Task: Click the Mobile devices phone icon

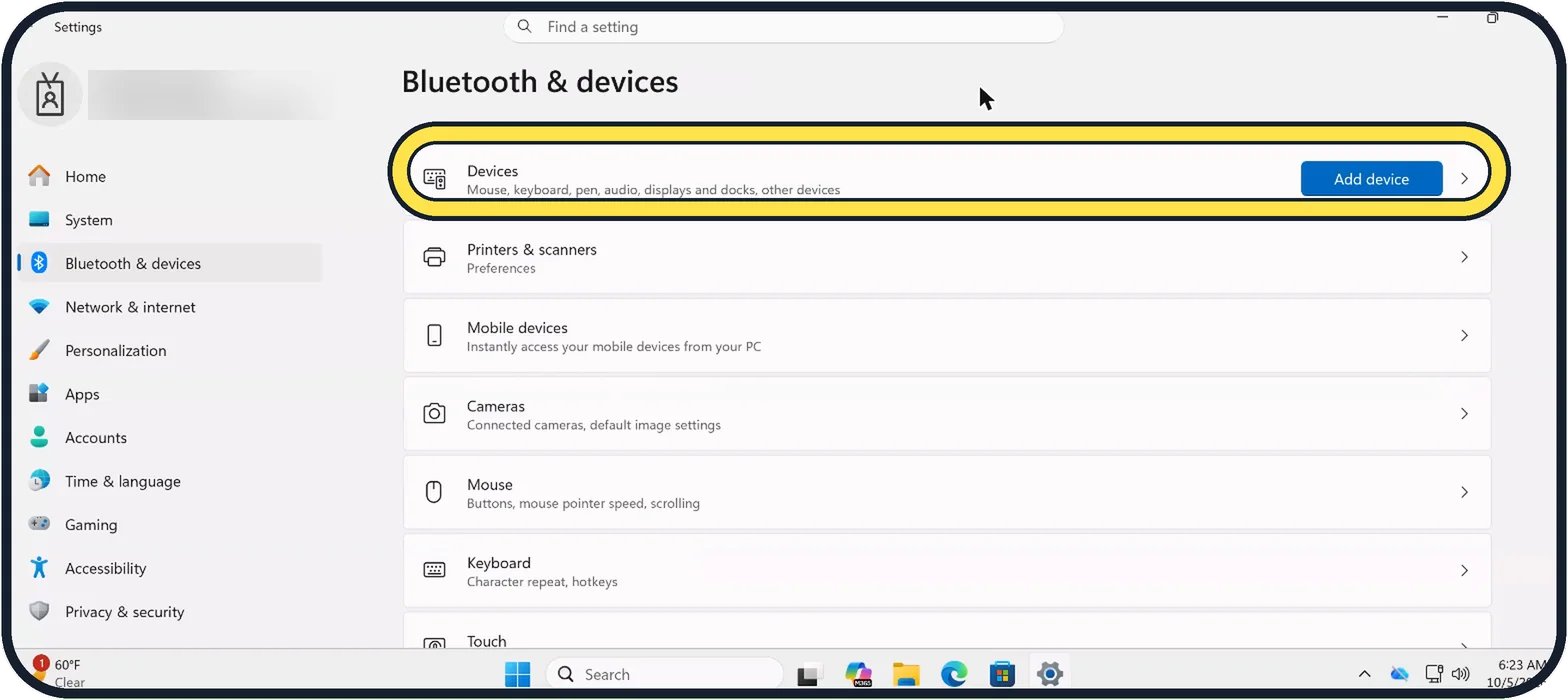Action: (x=434, y=336)
